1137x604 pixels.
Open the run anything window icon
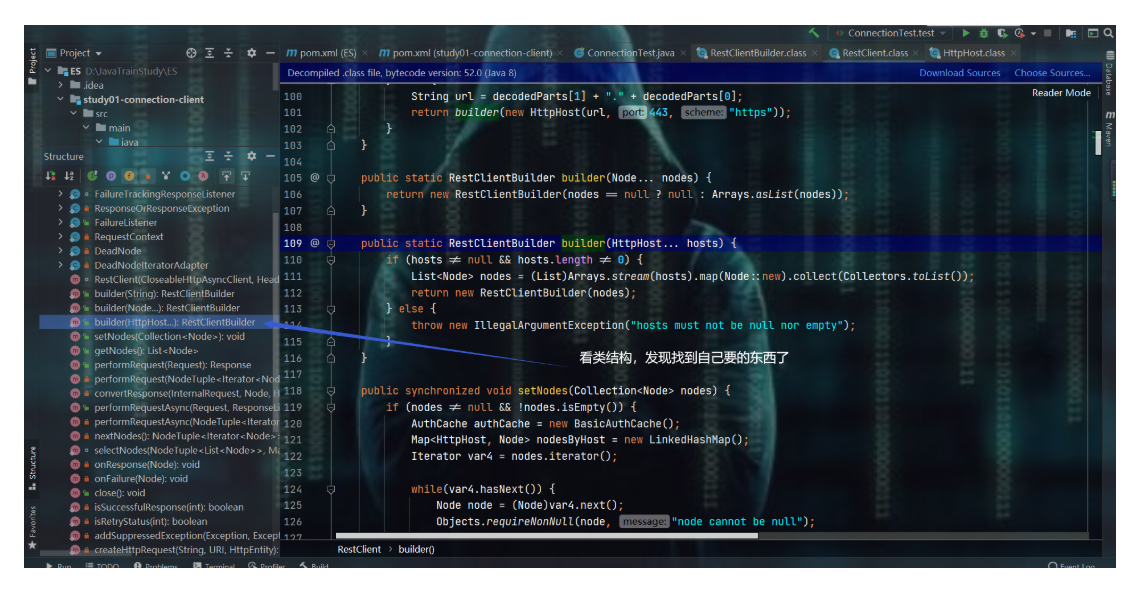pyautogui.click(x=1093, y=33)
